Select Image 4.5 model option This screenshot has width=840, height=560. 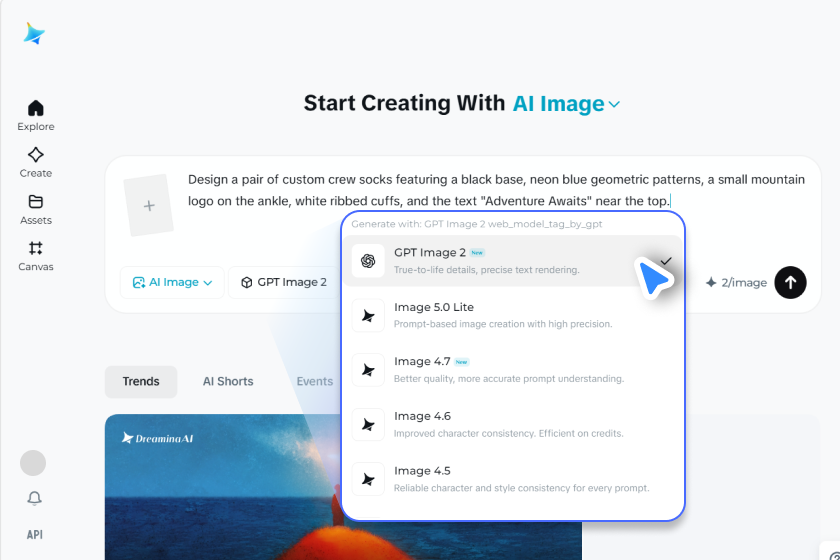pyautogui.click(x=513, y=479)
